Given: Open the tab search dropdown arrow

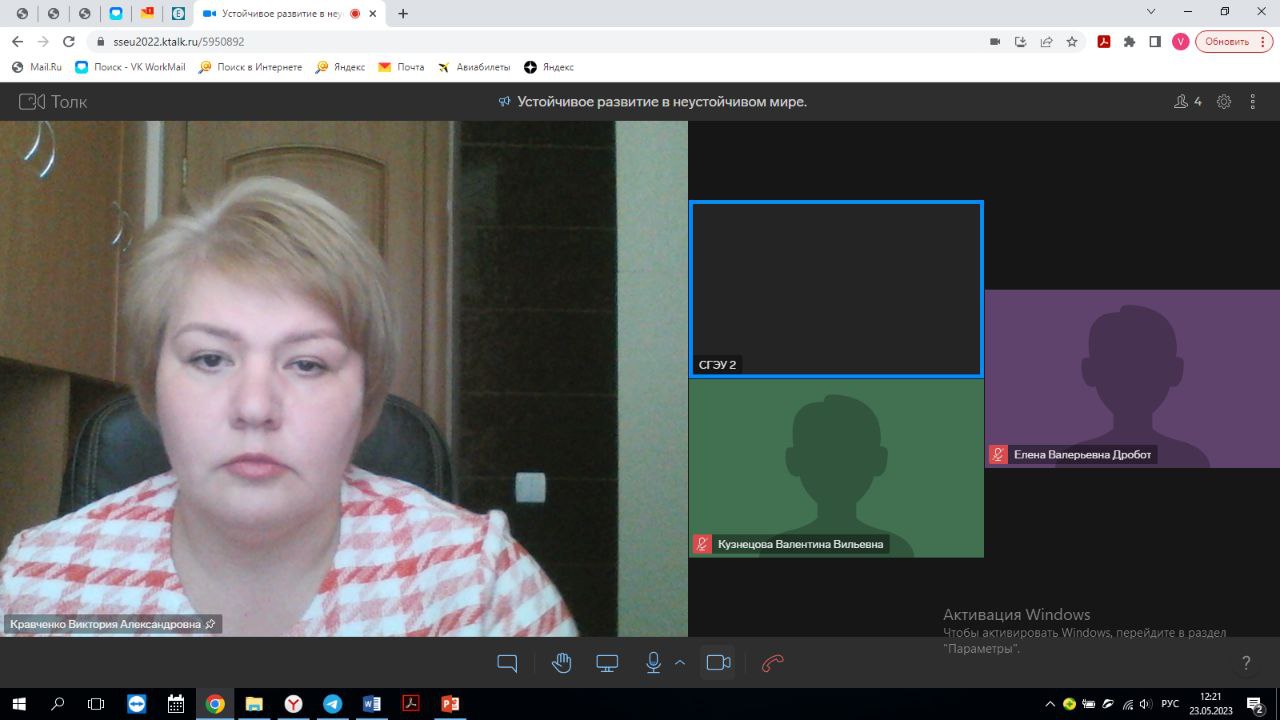Looking at the screenshot, I should tap(1151, 12).
